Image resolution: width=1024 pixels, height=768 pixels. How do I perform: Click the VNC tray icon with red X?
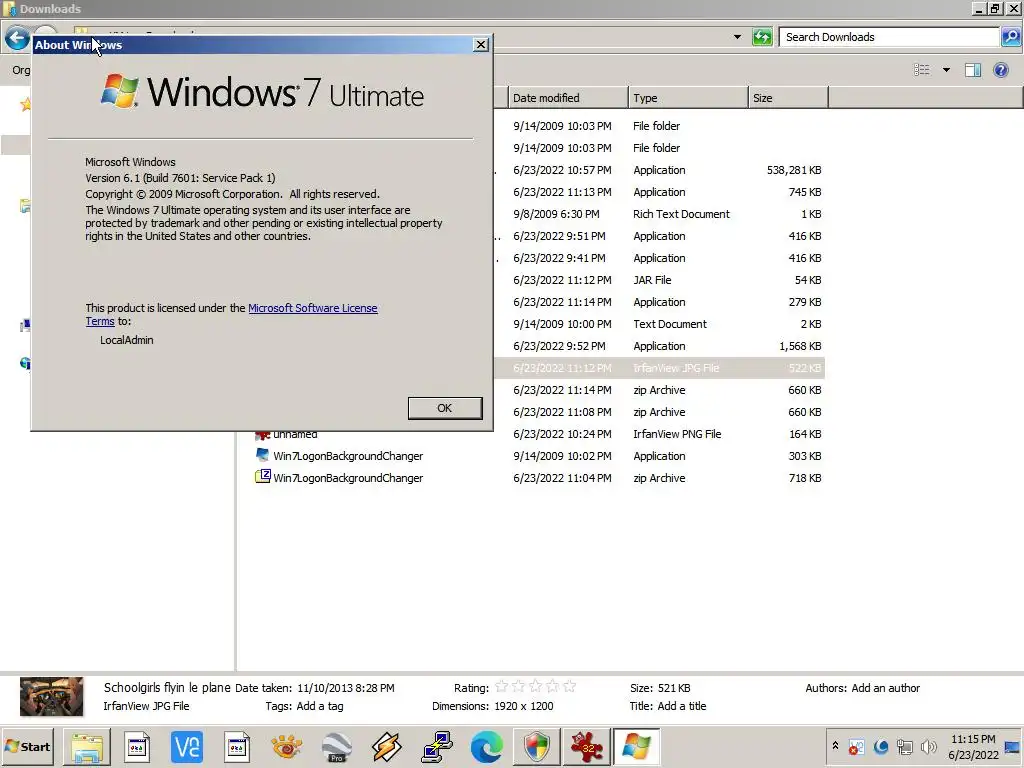856,746
